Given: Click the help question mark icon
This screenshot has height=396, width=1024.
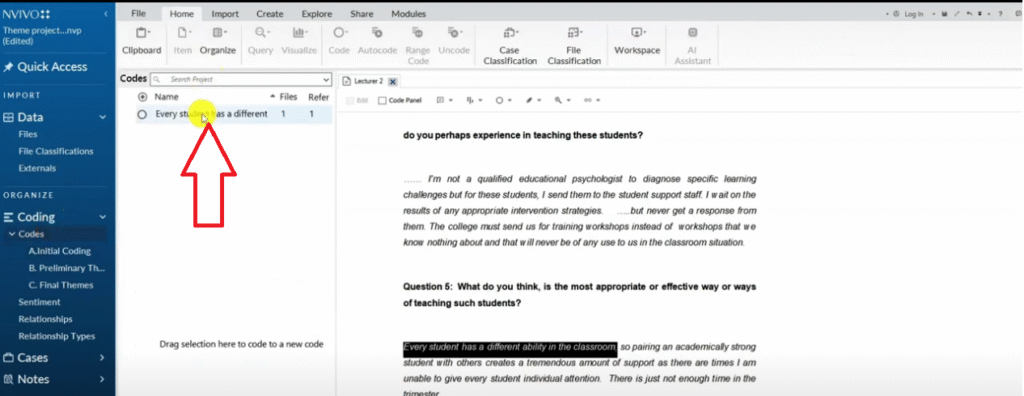Looking at the screenshot, I should (1000, 14).
